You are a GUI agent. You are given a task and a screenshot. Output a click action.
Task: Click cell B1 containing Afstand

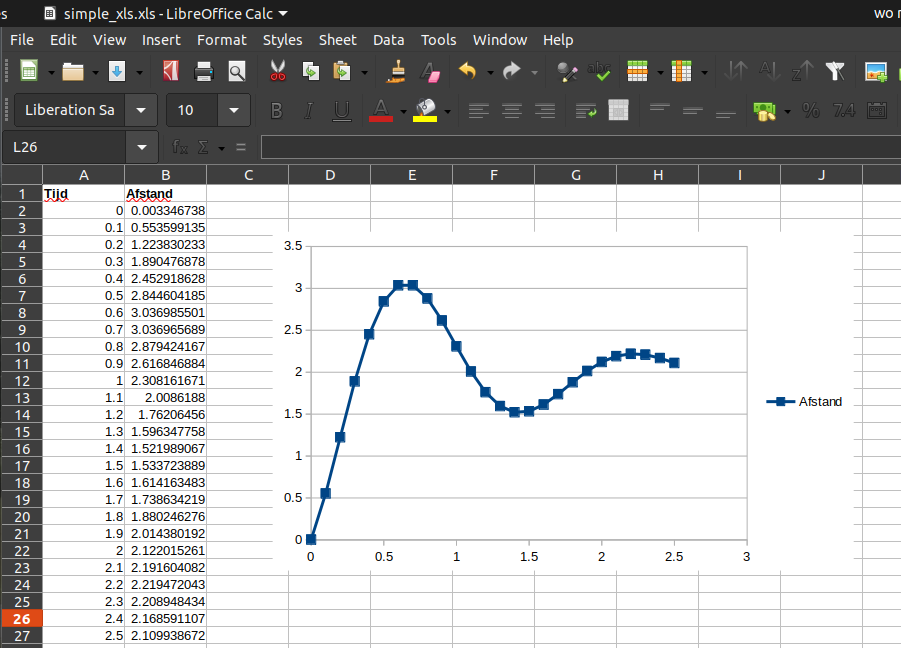coord(165,194)
